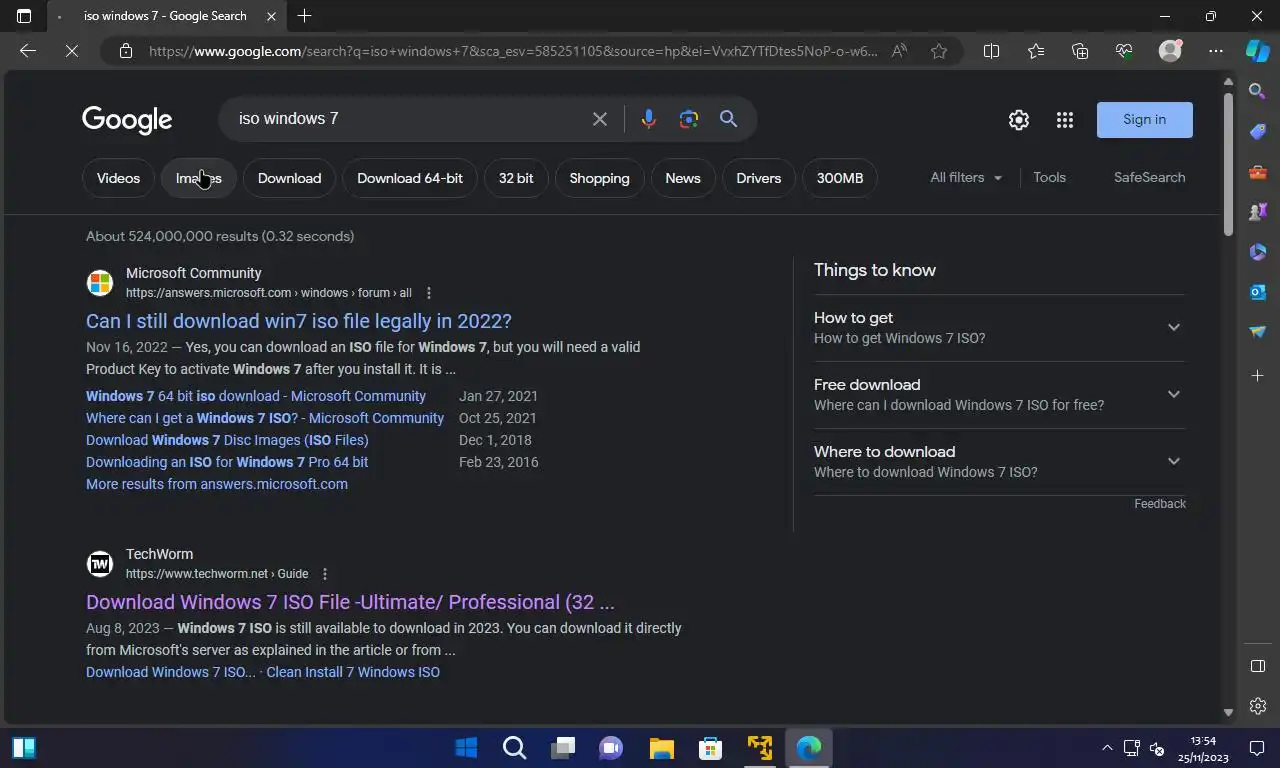Open 'Clean Install 7 Windows ISO' link
1280x768 pixels.
click(353, 672)
